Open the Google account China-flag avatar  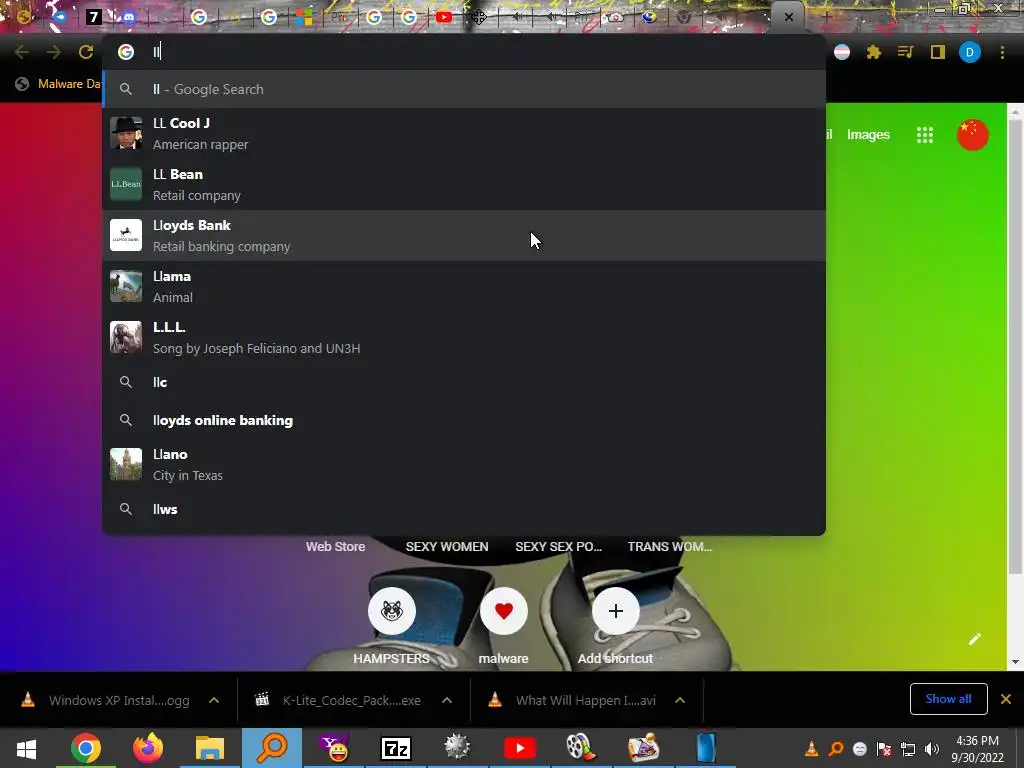coord(972,135)
